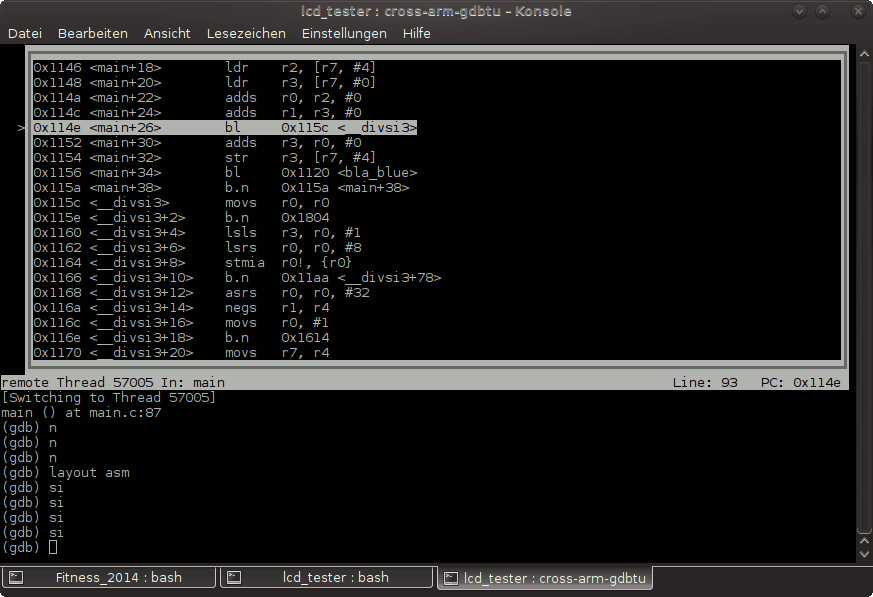The width and height of the screenshot is (873, 597).
Task: Open the Bearbeiten menu
Action: [92, 33]
